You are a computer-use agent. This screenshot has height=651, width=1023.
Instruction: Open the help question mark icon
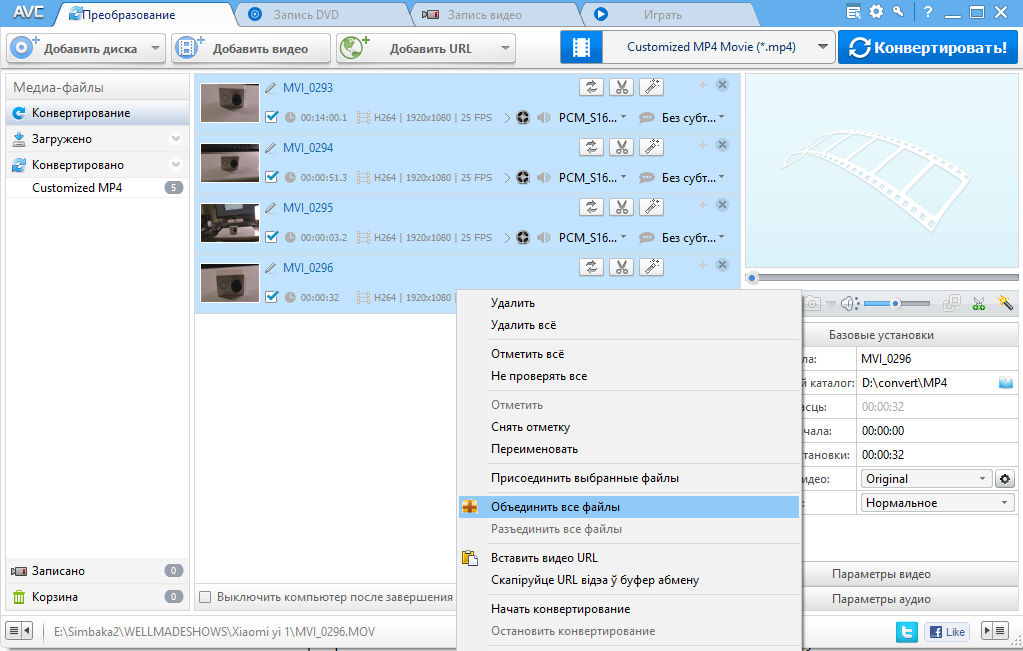(928, 12)
